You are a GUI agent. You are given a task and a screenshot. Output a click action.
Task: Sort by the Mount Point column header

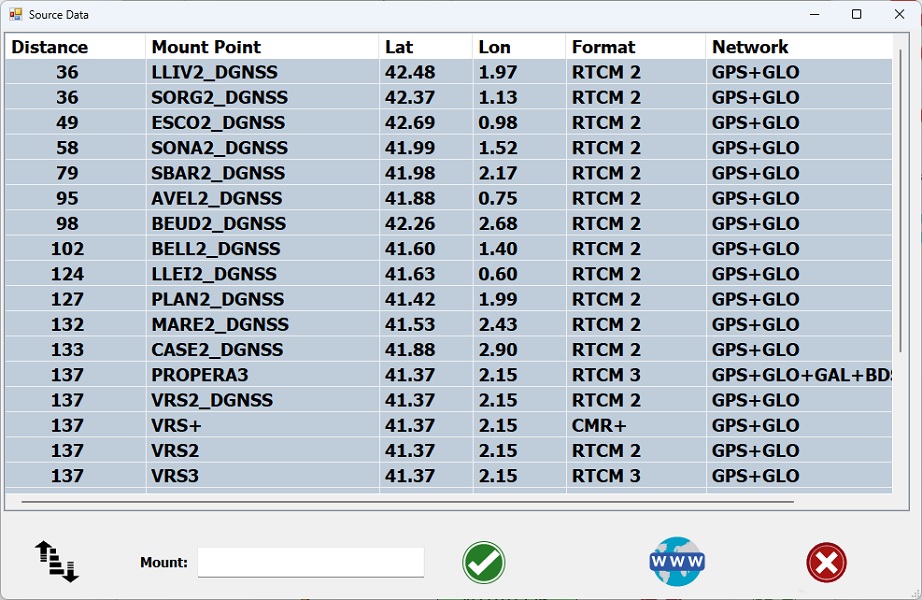pos(206,47)
